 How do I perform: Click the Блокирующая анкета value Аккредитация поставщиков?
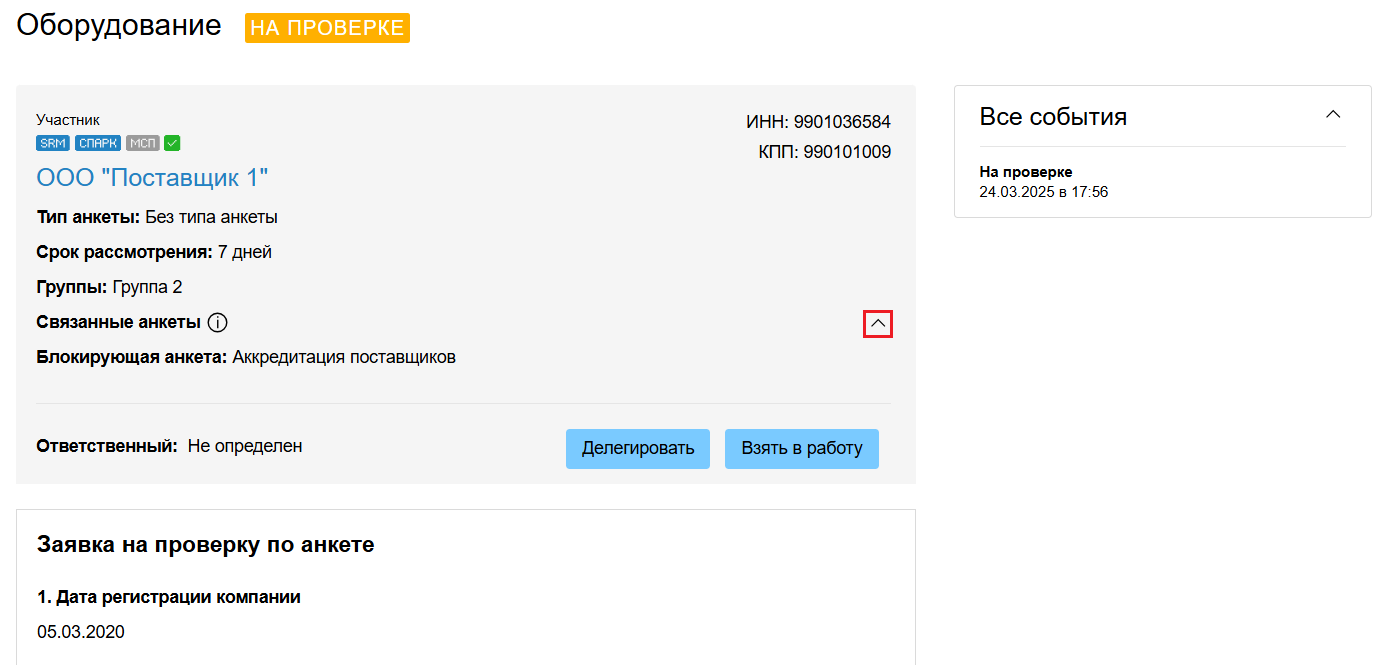(x=344, y=357)
